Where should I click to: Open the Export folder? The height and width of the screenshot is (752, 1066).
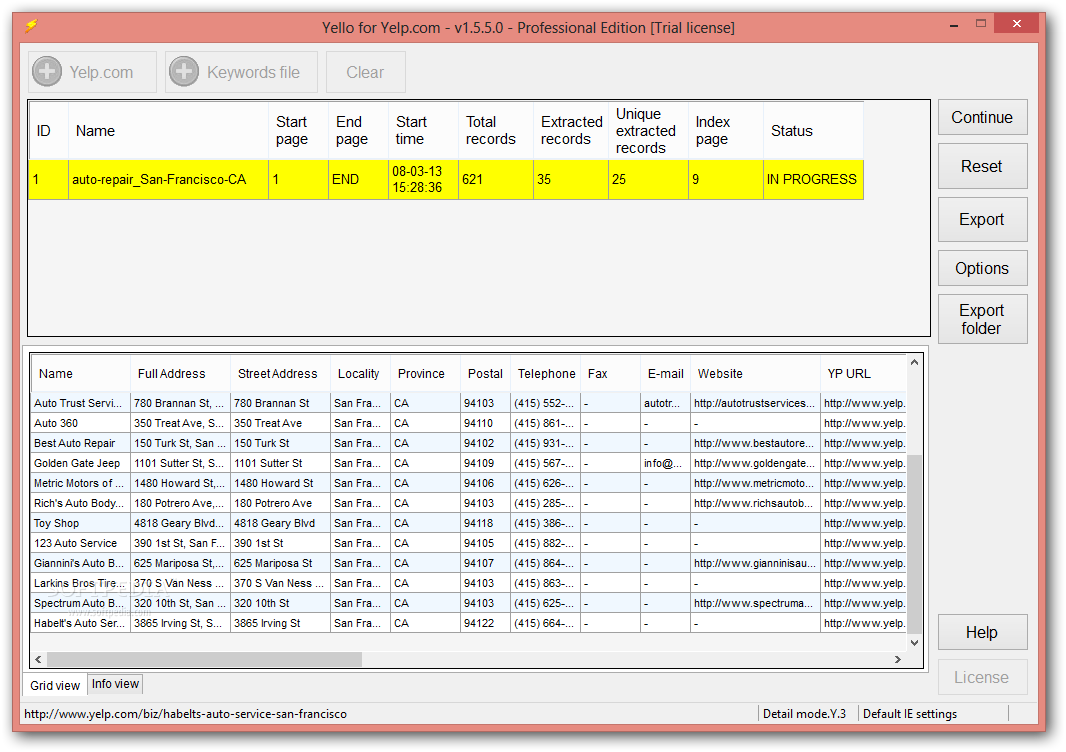click(982, 319)
